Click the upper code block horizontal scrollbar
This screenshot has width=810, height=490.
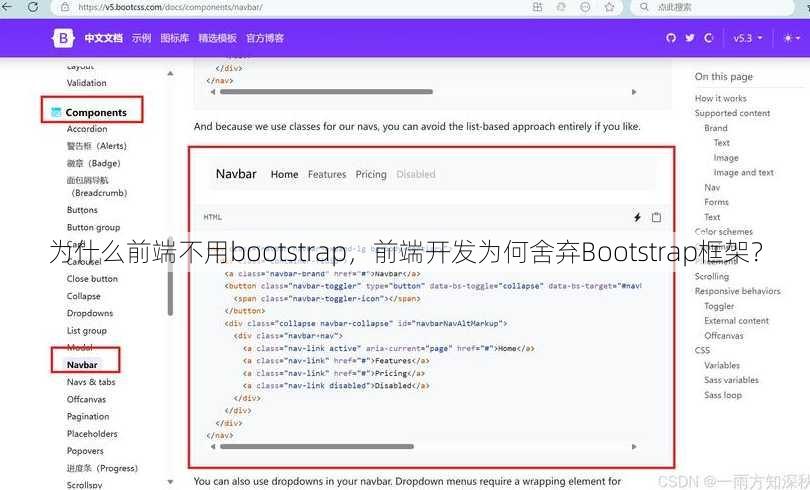pos(326,92)
